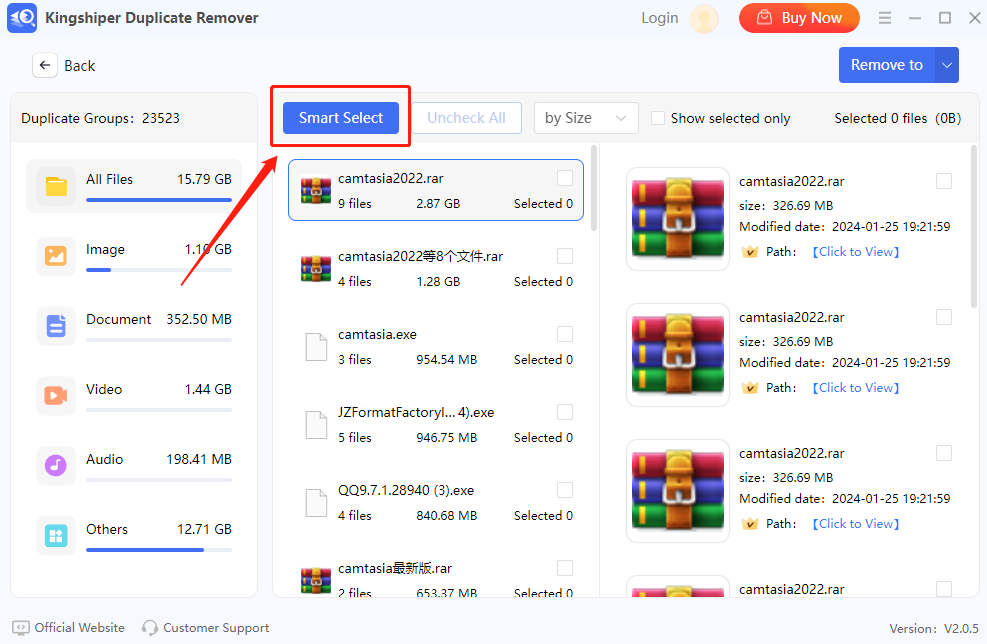This screenshot has height=644, width=987.
Task: Click the rar icon of camtasia2022等8个文件.rar group
Action: pos(316,269)
